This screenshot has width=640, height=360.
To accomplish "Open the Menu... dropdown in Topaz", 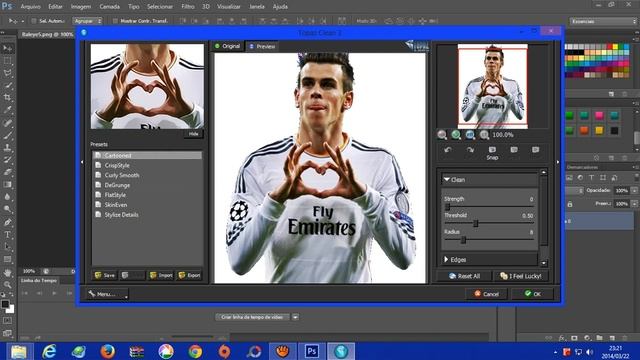I will [x=107, y=294].
